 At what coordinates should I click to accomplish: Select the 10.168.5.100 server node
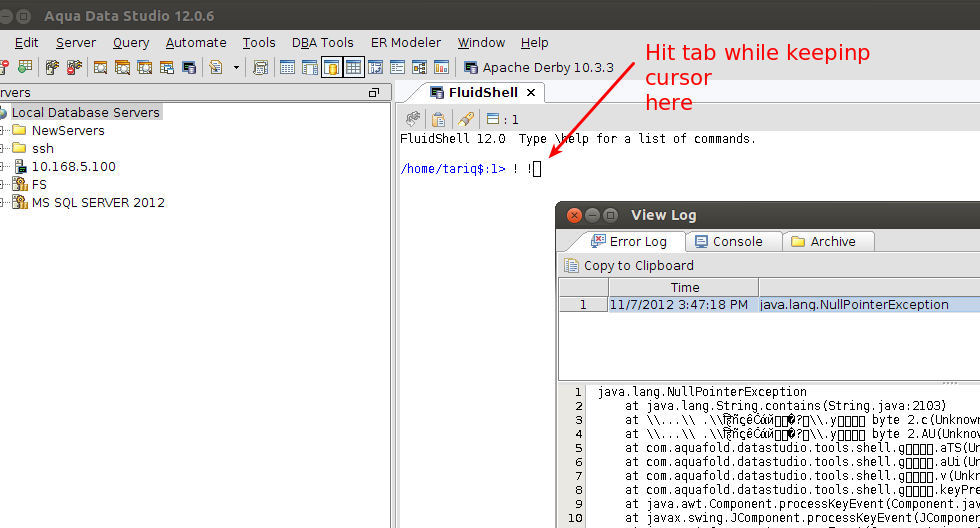coord(74,167)
